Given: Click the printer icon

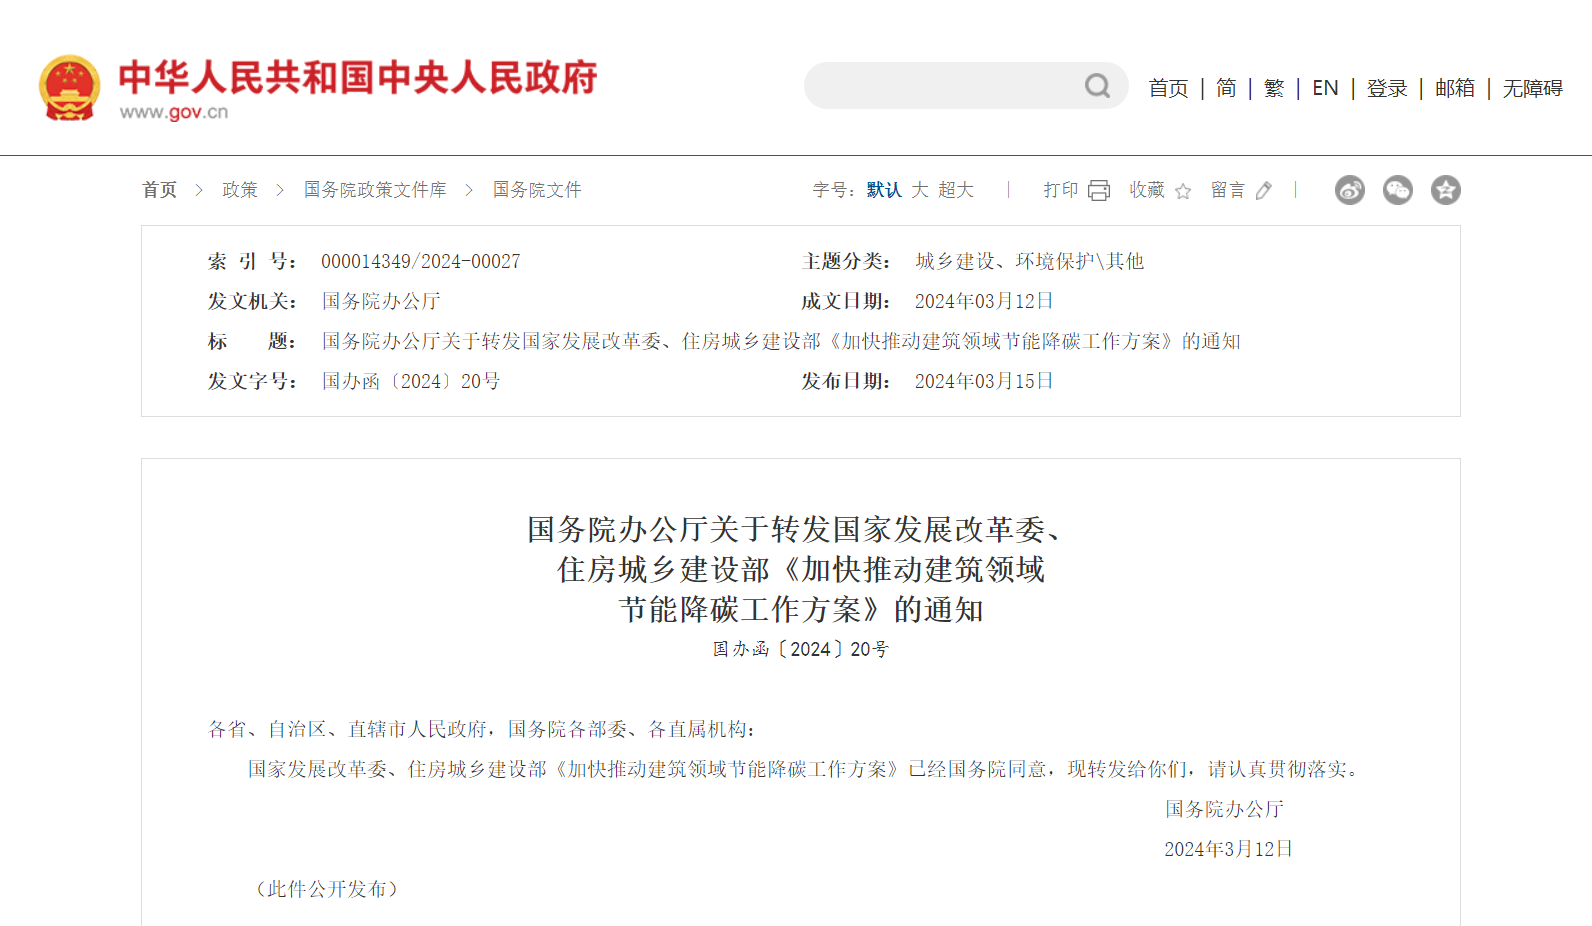Looking at the screenshot, I should pyautogui.click(x=1098, y=191).
